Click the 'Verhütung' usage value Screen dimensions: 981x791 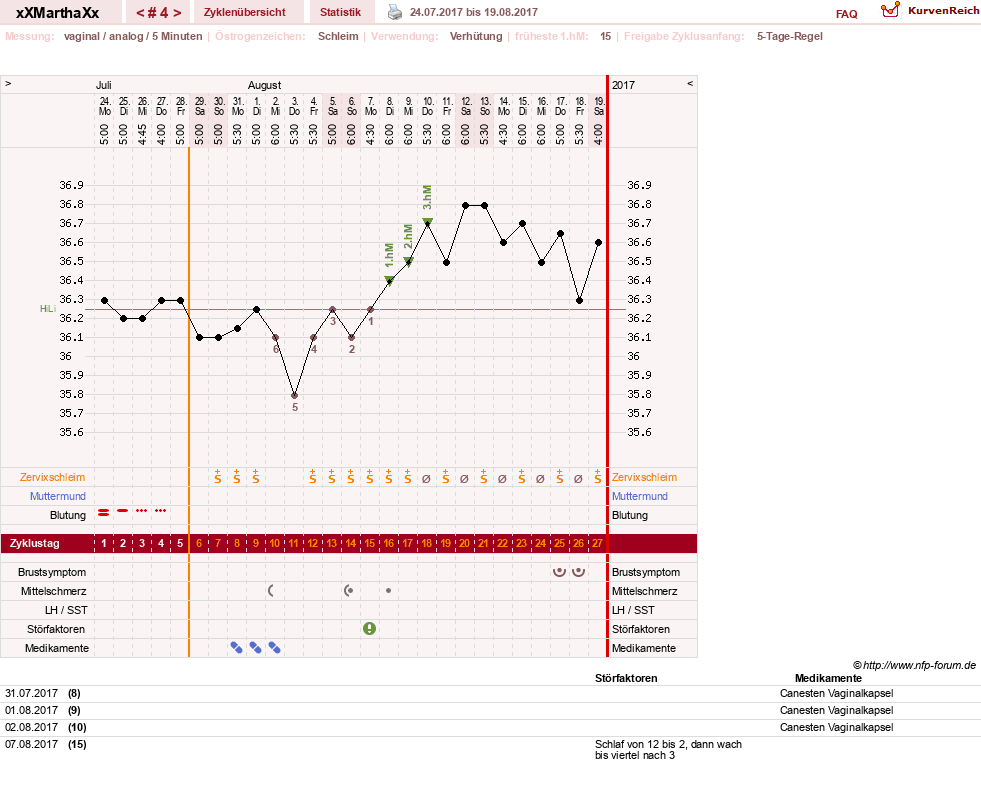pyautogui.click(x=476, y=36)
